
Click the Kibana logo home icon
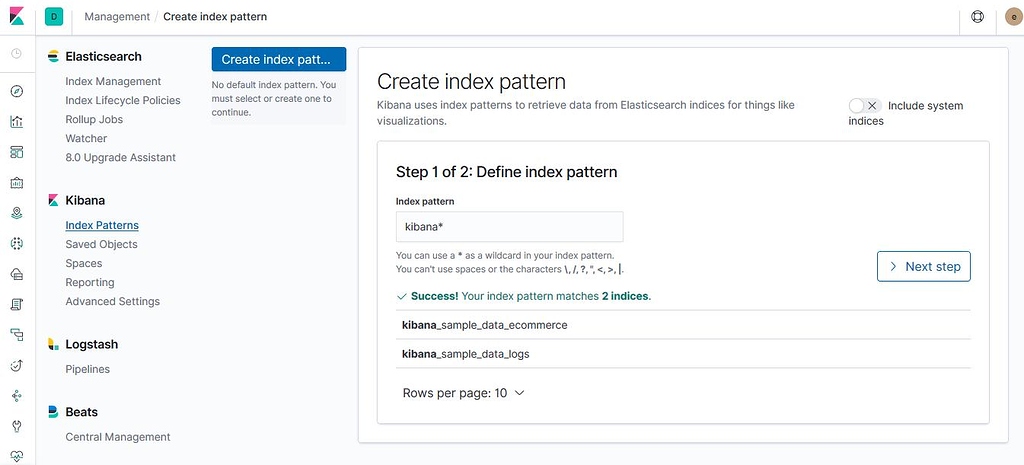coord(16,16)
